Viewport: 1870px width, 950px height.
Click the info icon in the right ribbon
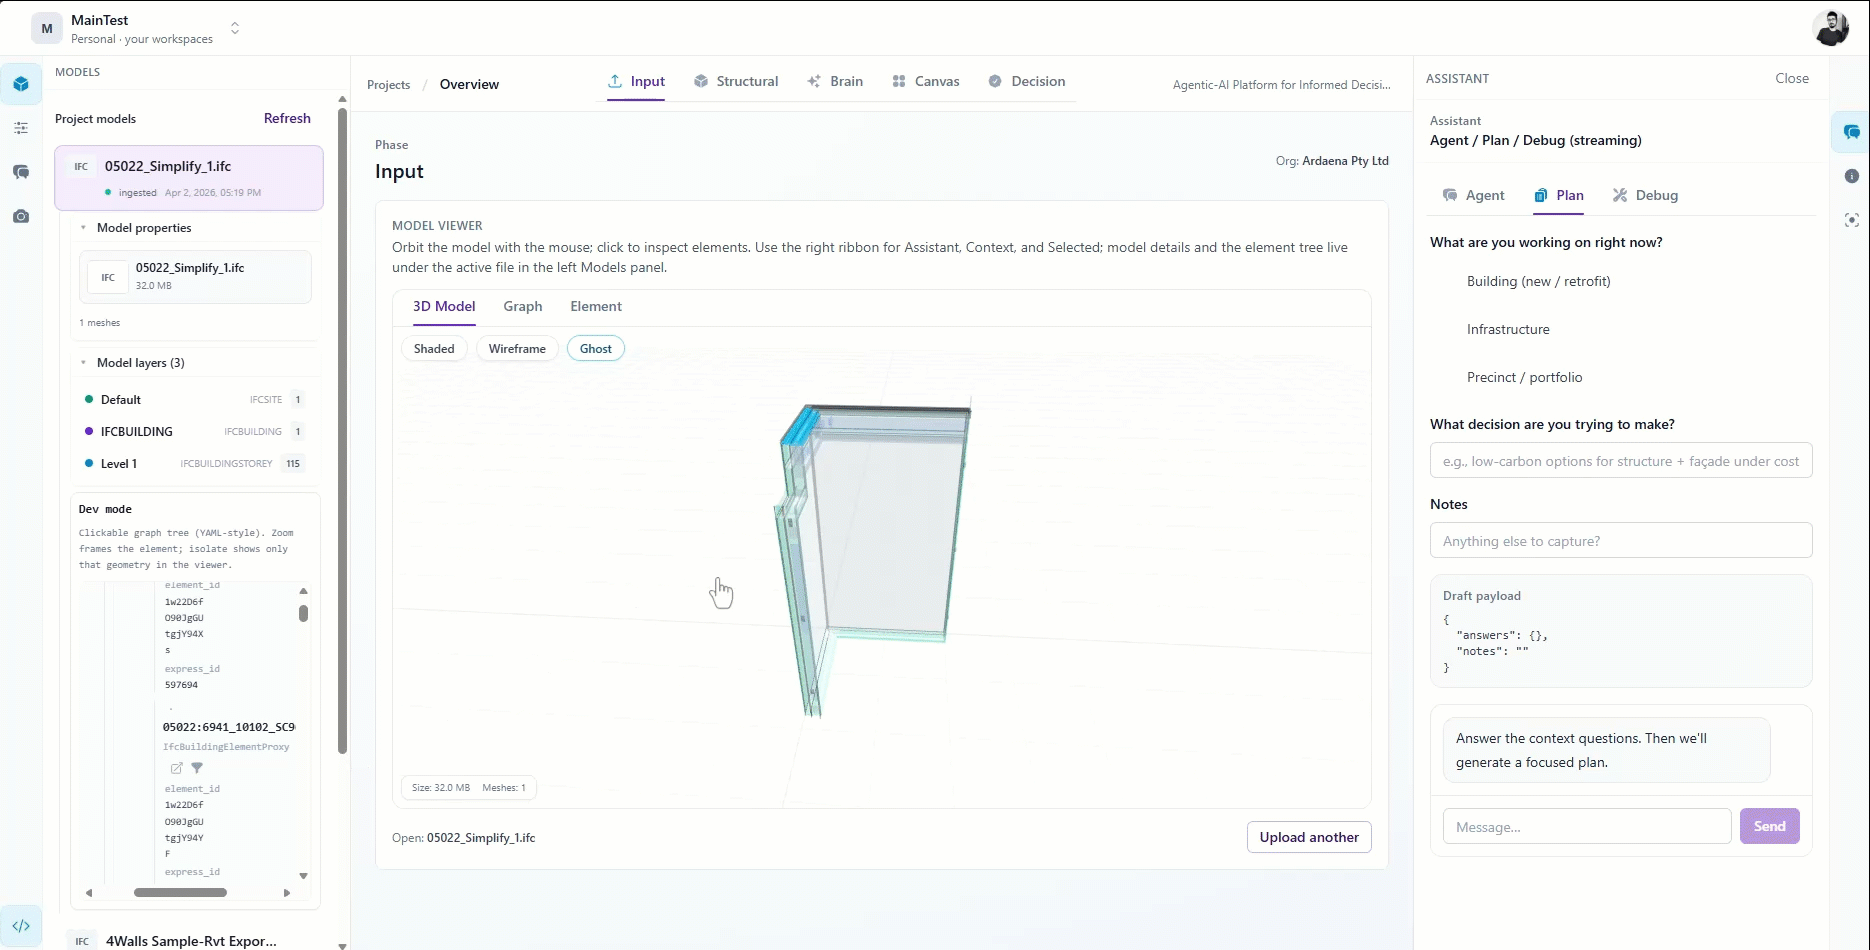1851,176
